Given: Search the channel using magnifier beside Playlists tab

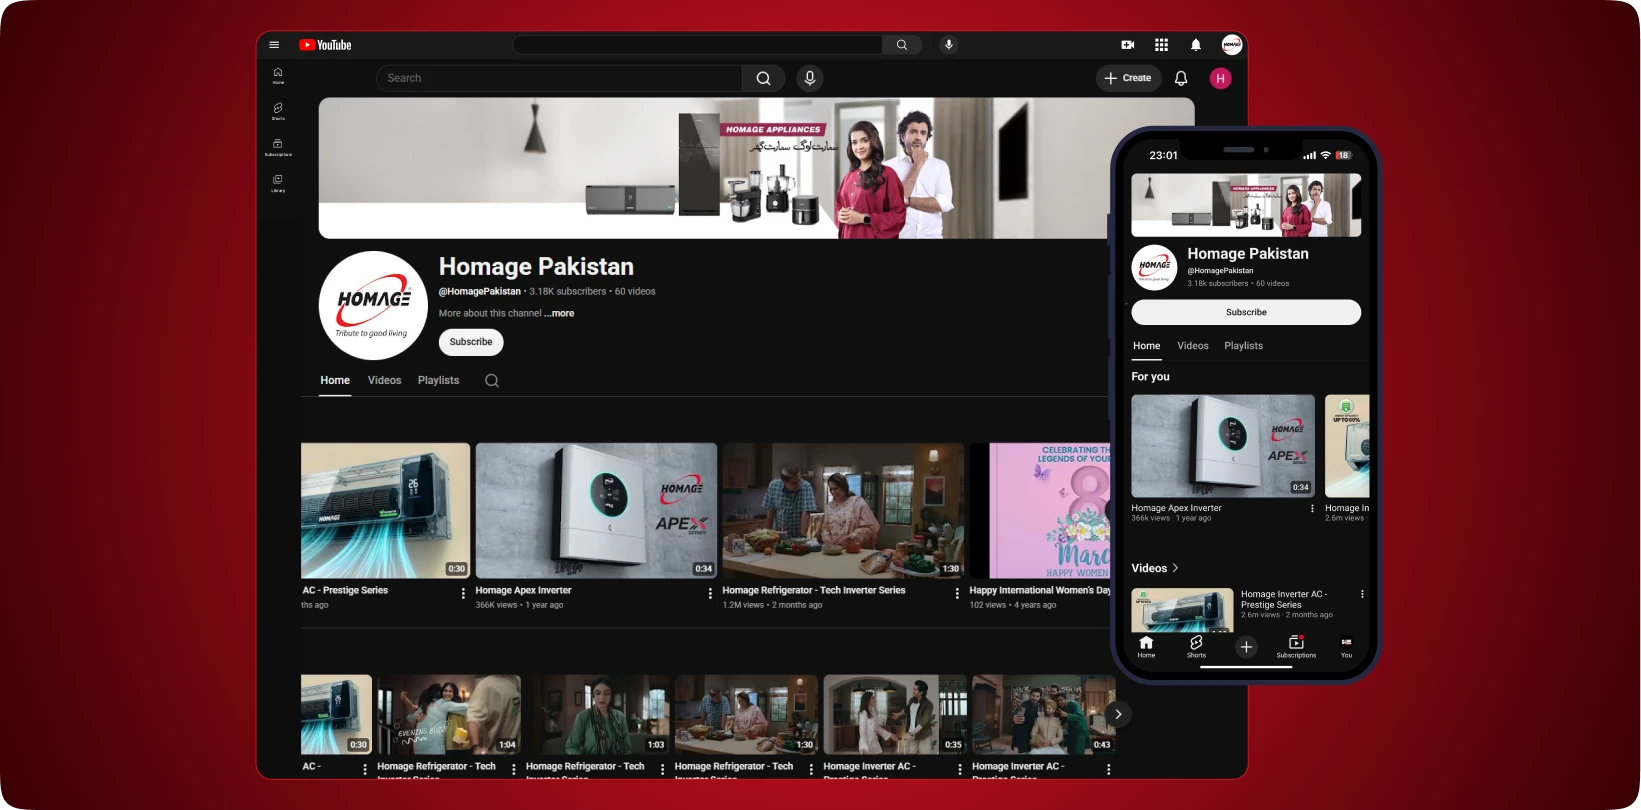Looking at the screenshot, I should [492, 380].
